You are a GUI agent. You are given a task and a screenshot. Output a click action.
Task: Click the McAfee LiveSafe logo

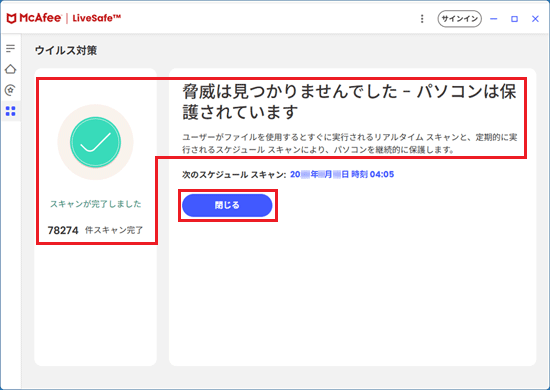[64, 18]
